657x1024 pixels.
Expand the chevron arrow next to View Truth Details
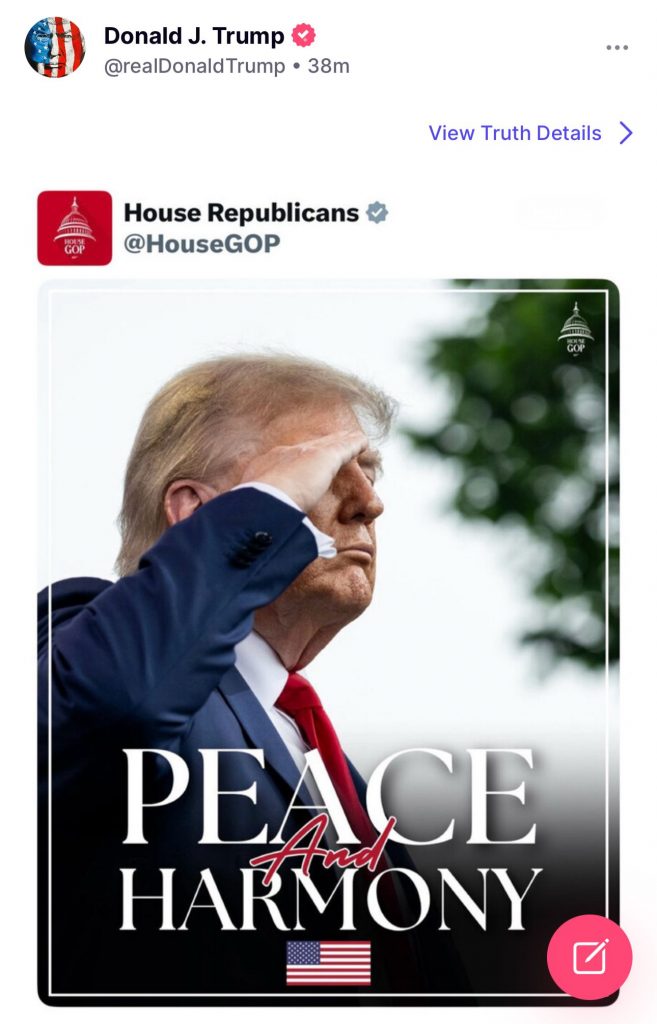[626, 133]
